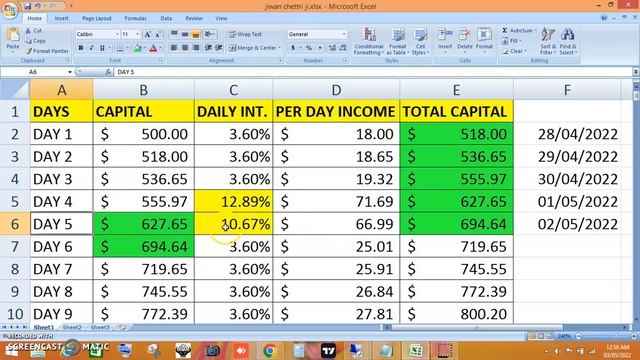Open the text Orientation options
Image resolution: width=640 pixels, height=360 pixels.
coord(209,34)
